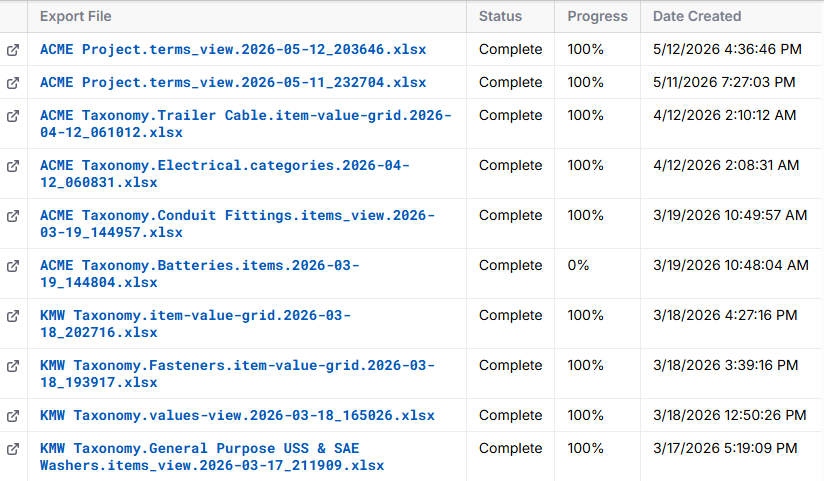Viewport: 824px width, 481px height.
Task: Click 100% progress in the Trailer Cable row
Action: click(585, 115)
